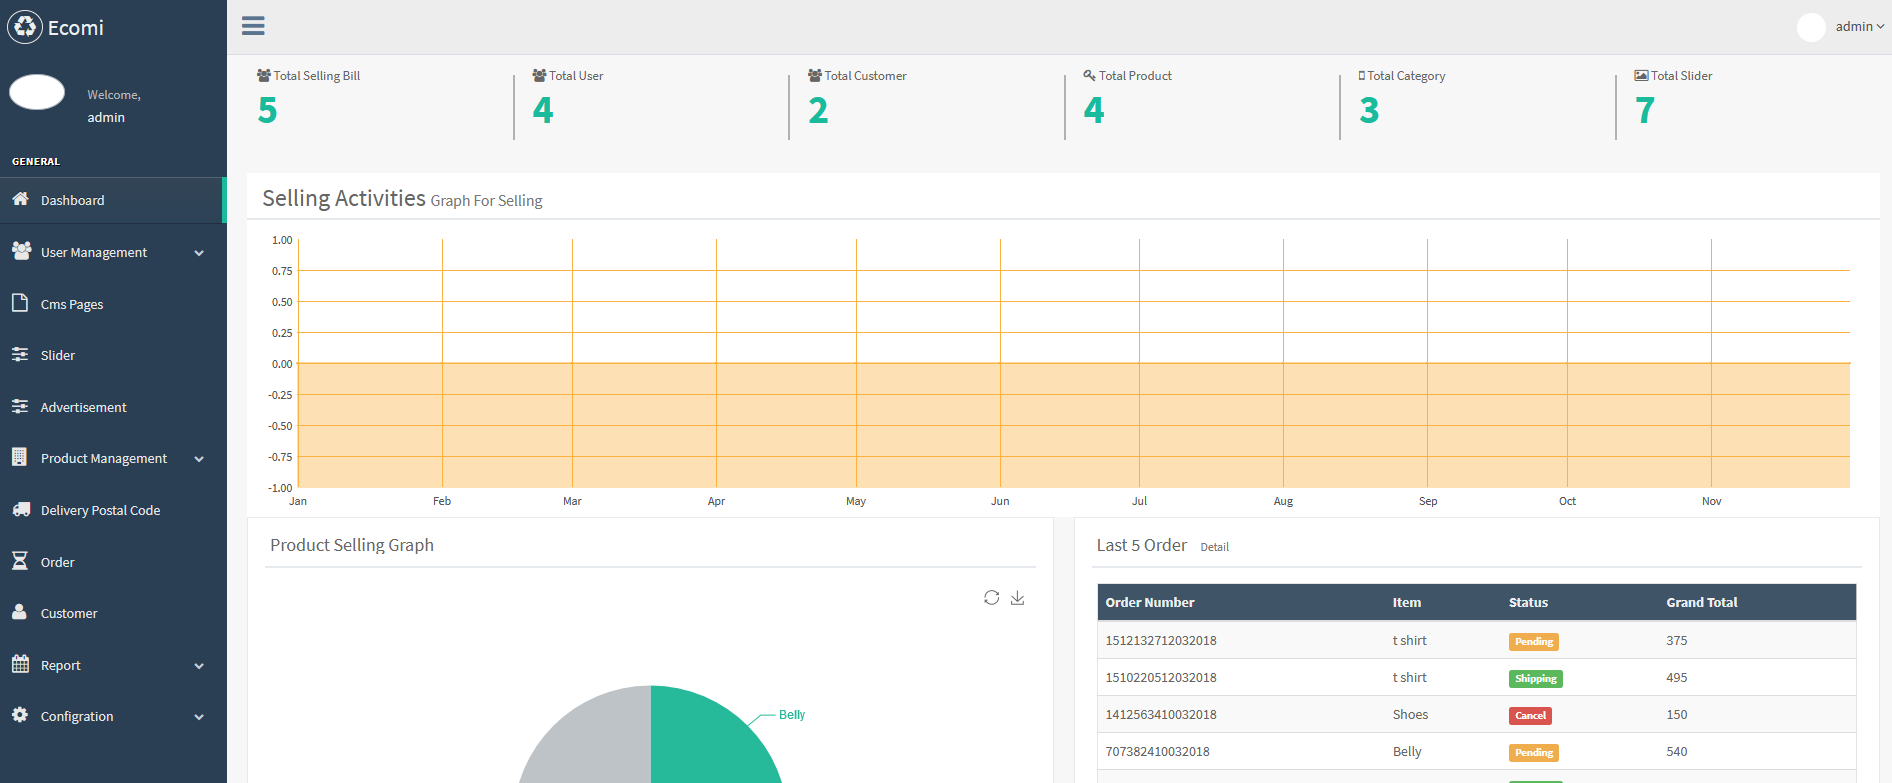The image size is (1892, 783).
Task: Open the Dashboard menu item
Action: [x=113, y=200]
